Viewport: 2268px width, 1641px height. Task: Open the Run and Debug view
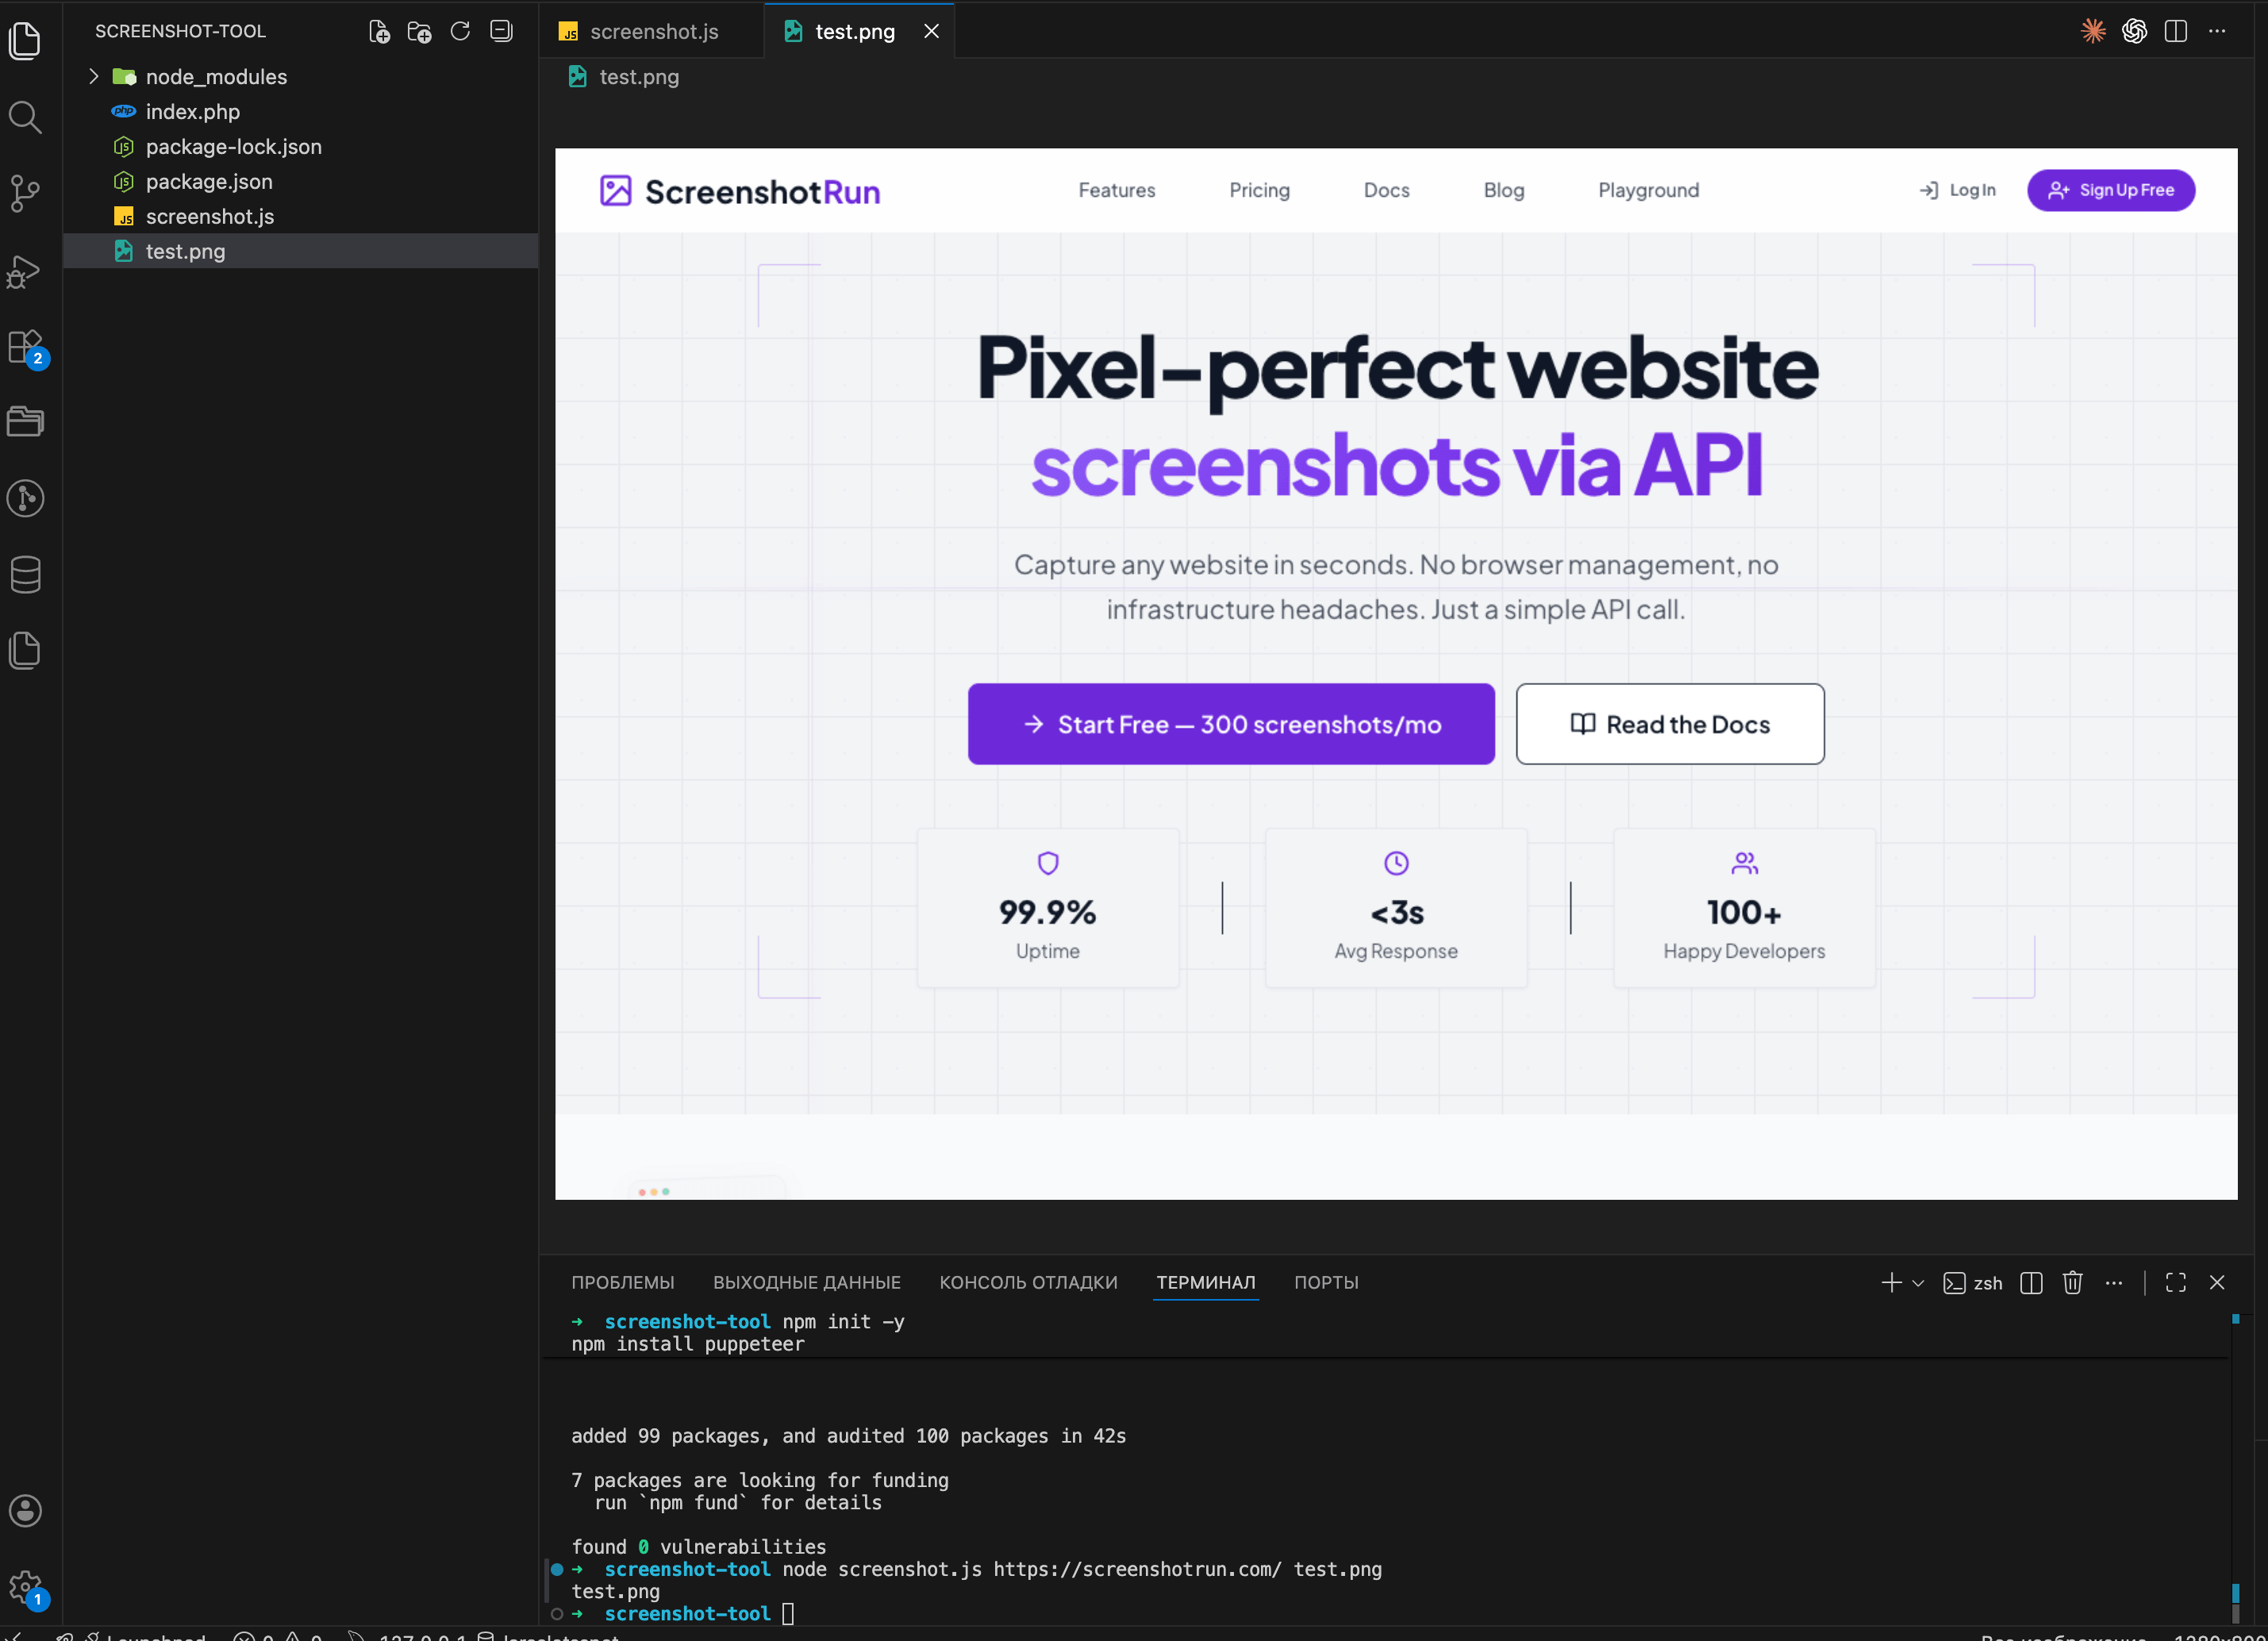click(25, 271)
